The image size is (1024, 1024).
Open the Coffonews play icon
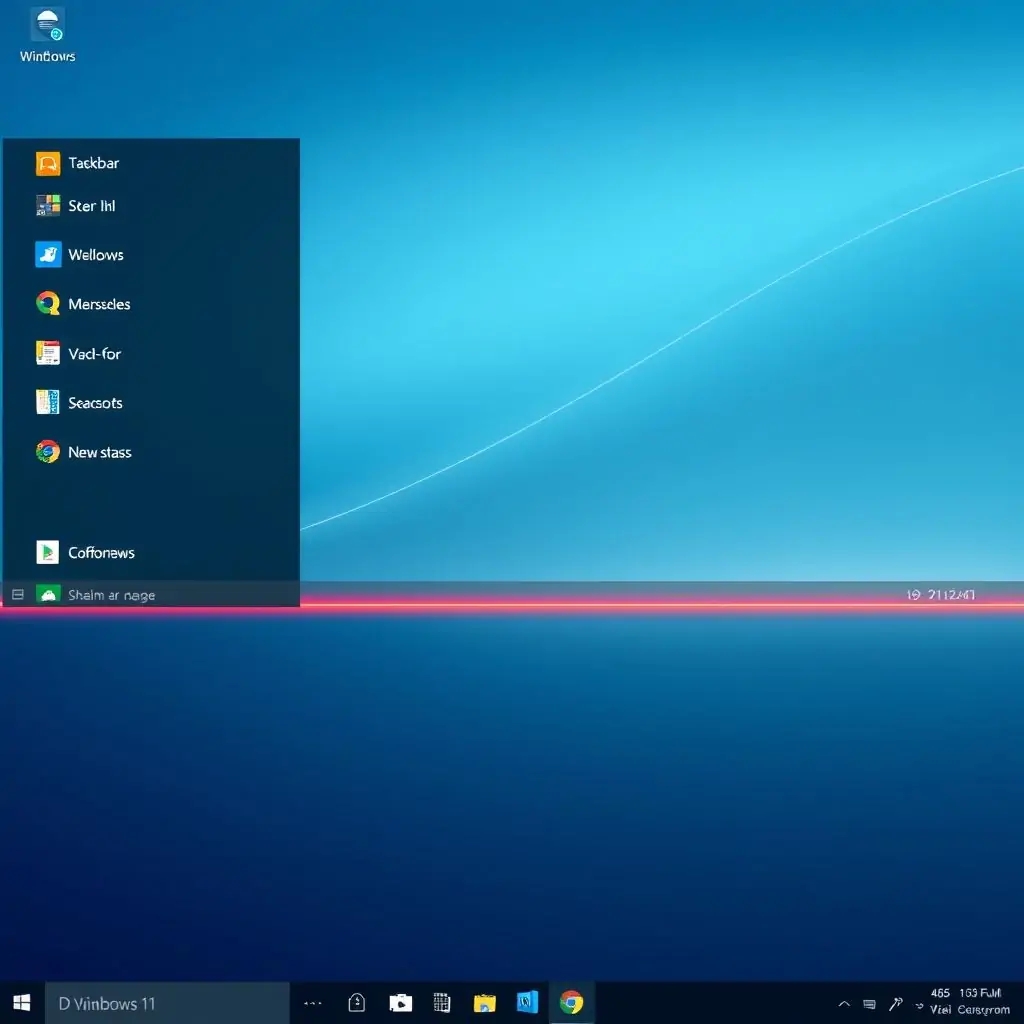47,552
